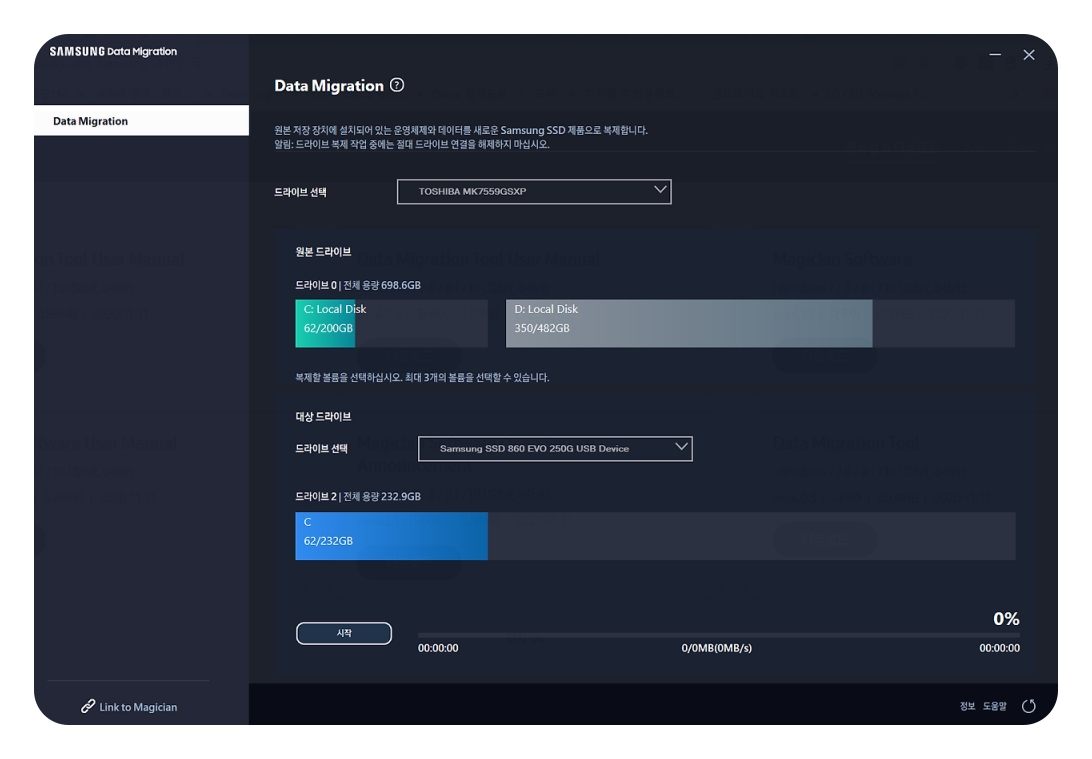Image resolution: width=1092 pixels, height=759 pixels.
Task: Close the Data Migration window
Action: 1029,54
